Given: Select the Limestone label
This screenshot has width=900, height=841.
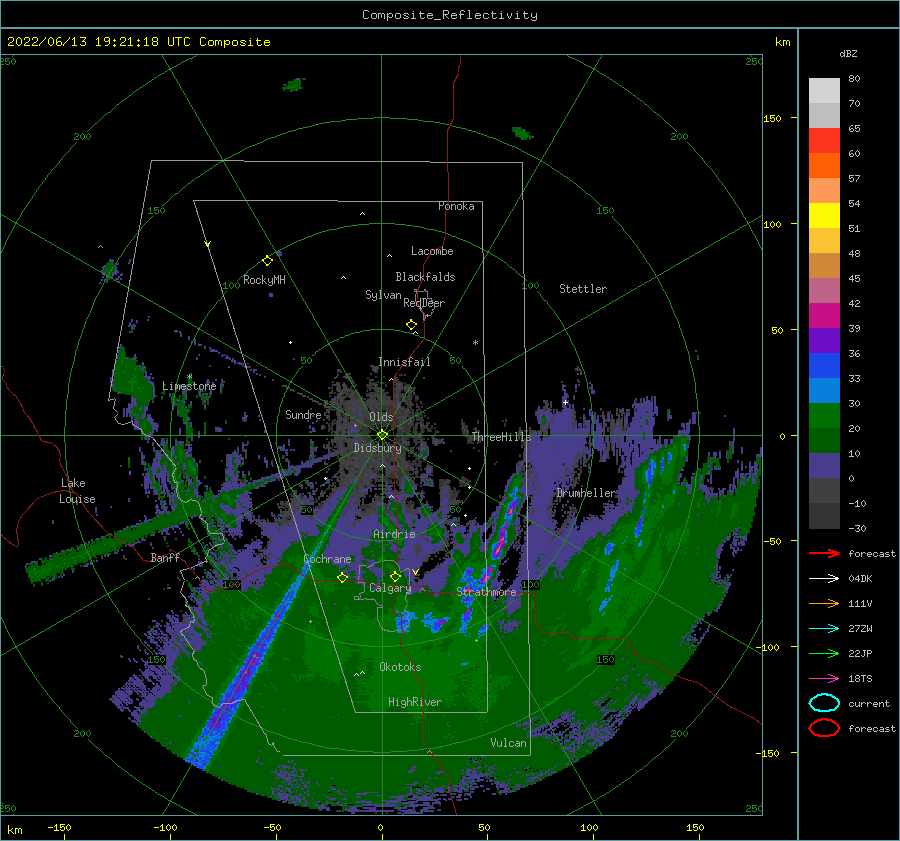Looking at the screenshot, I should point(189,386).
